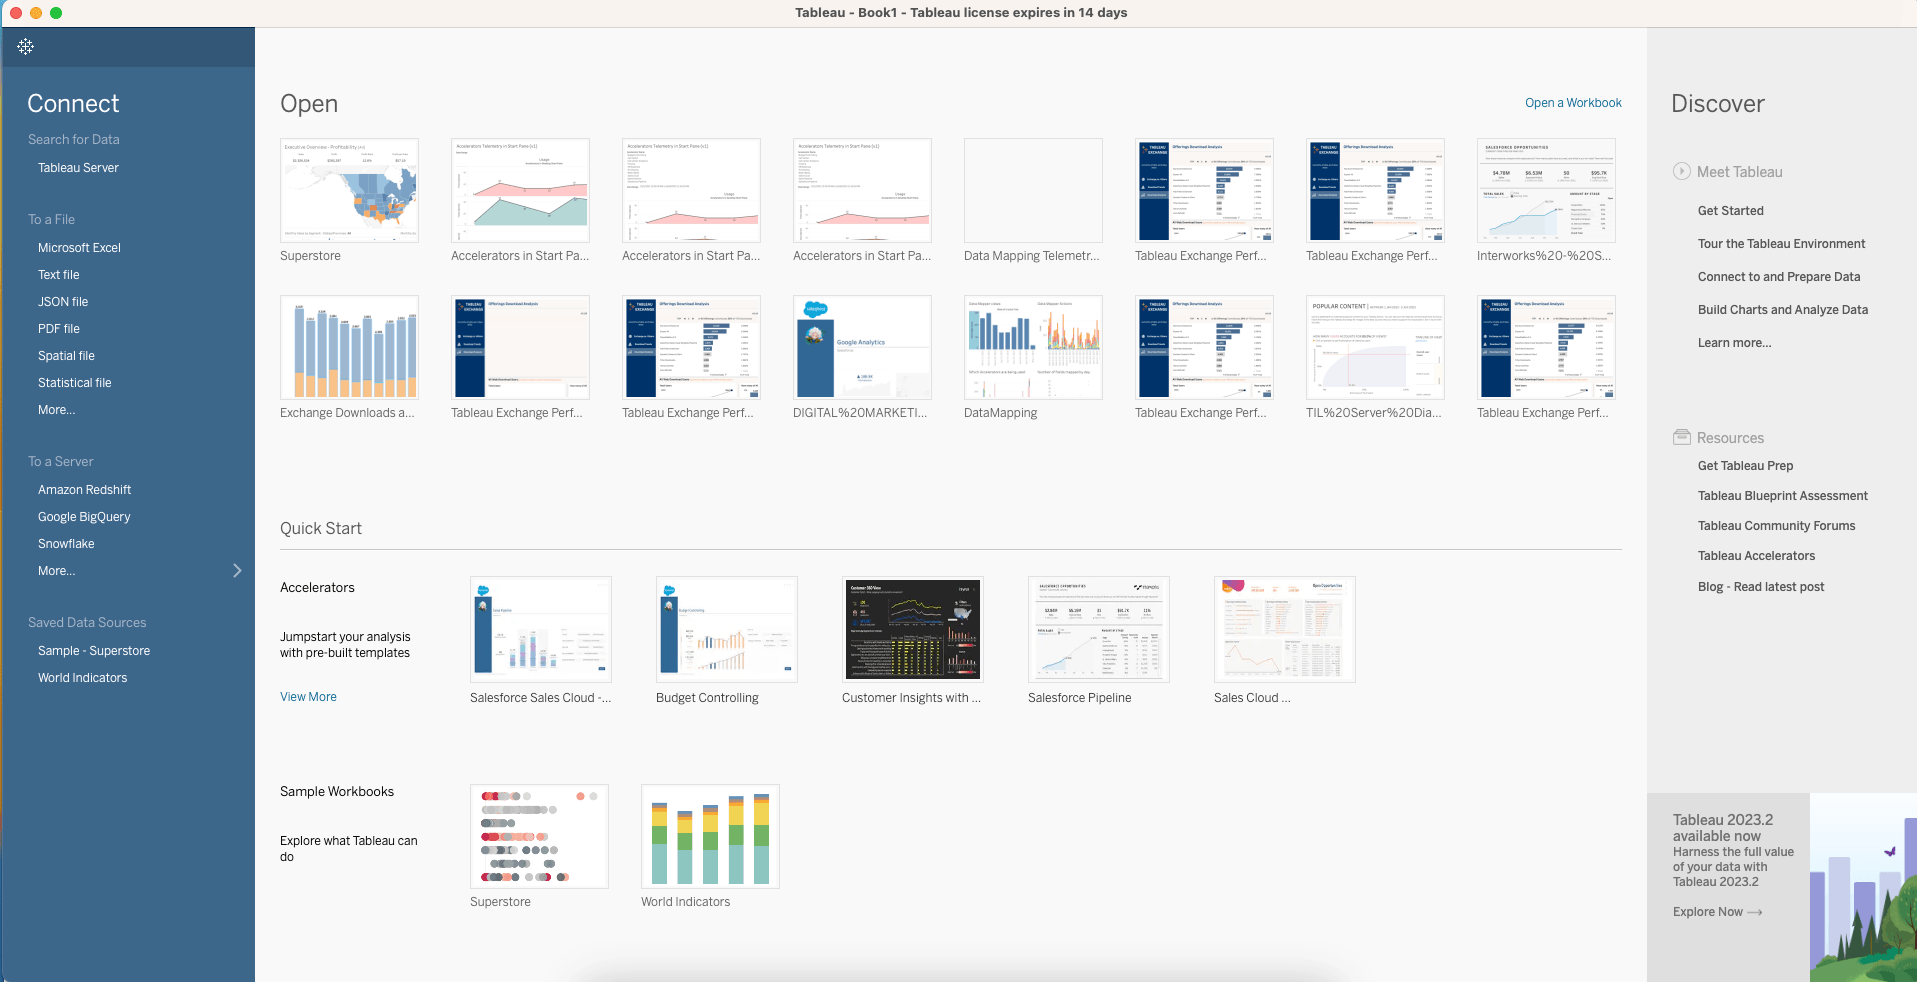Open World Indicators sample workbook thumbnail
This screenshot has width=1917, height=982.
coord(710,836)
